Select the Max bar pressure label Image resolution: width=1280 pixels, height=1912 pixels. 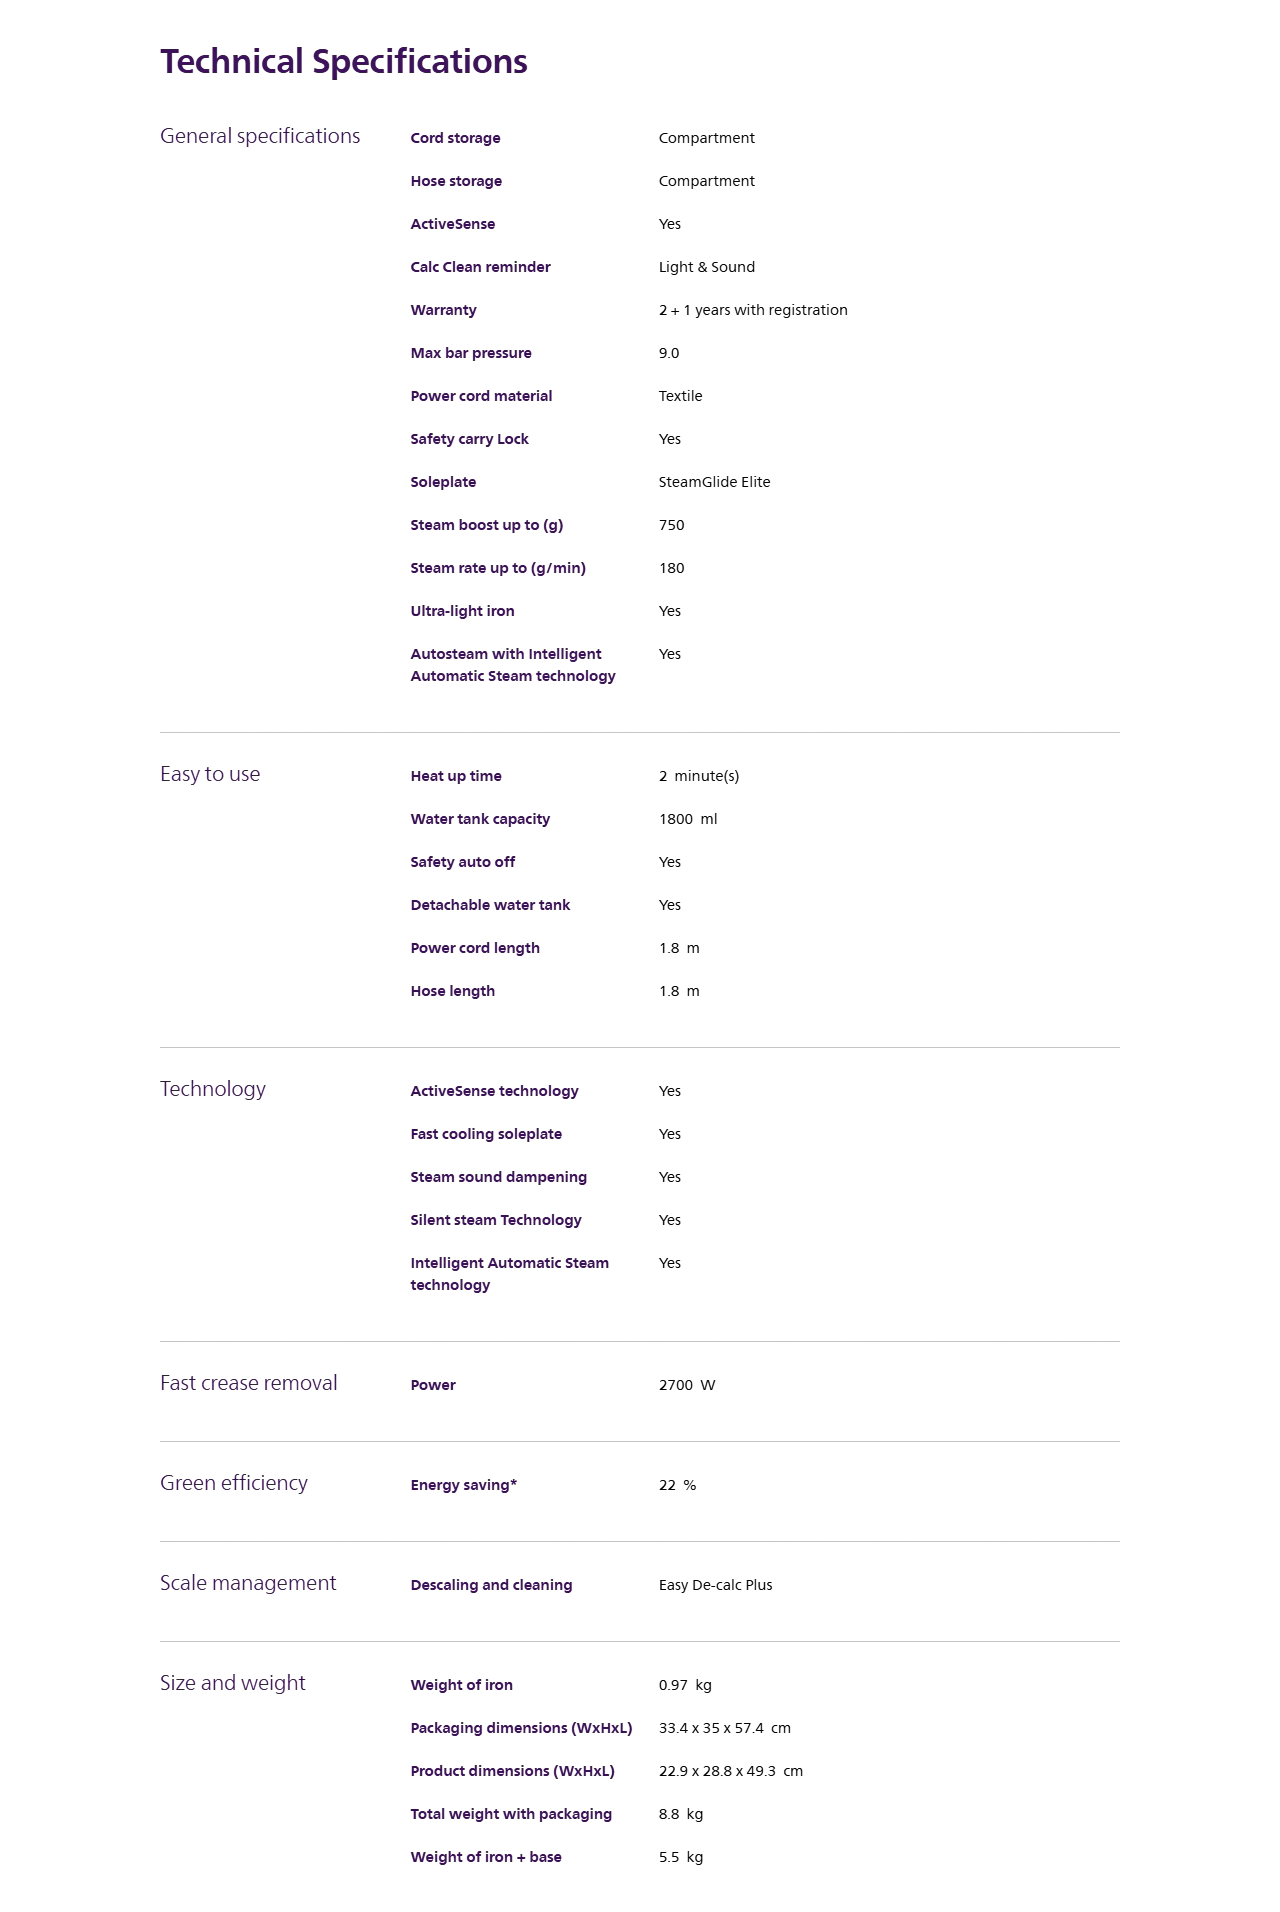470,353
